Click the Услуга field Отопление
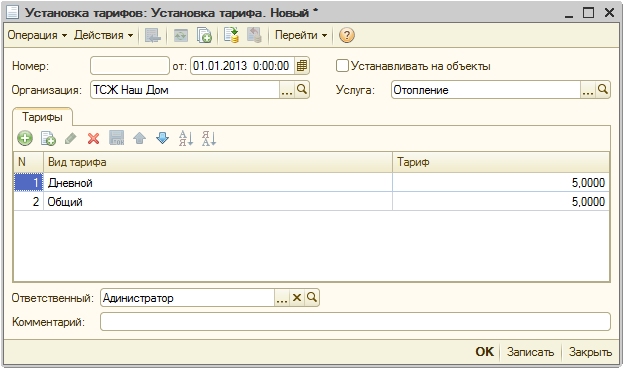Image resolution: width=623 pixels, height=368 pixels. (486, 90)
